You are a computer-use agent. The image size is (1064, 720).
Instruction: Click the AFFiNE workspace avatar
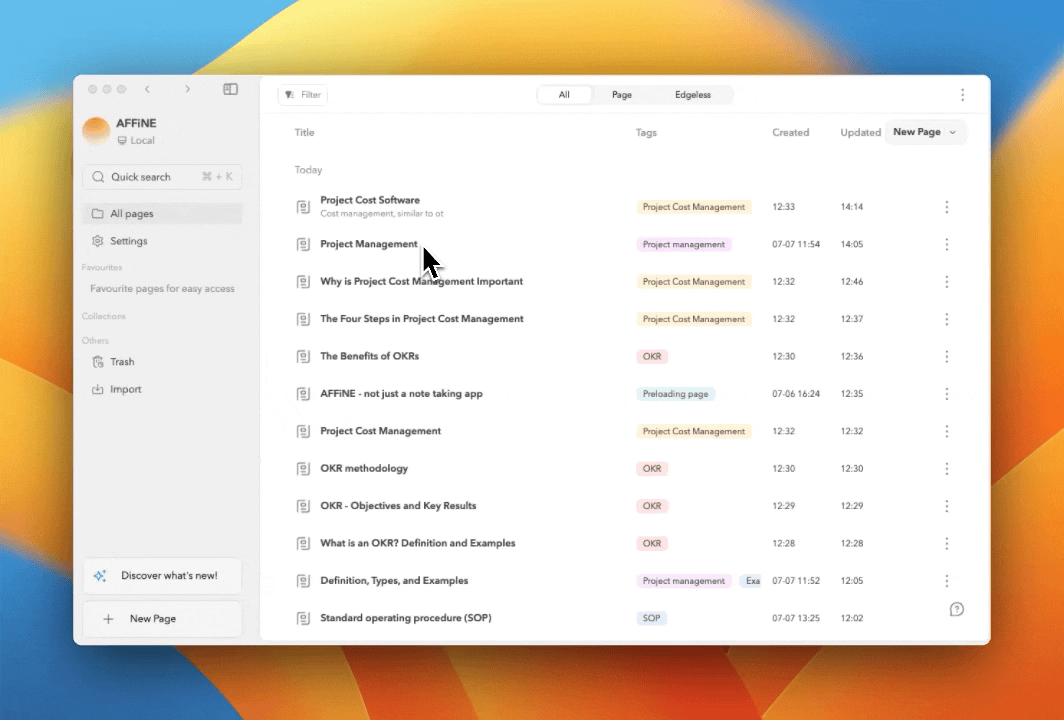tap(96, 130)
